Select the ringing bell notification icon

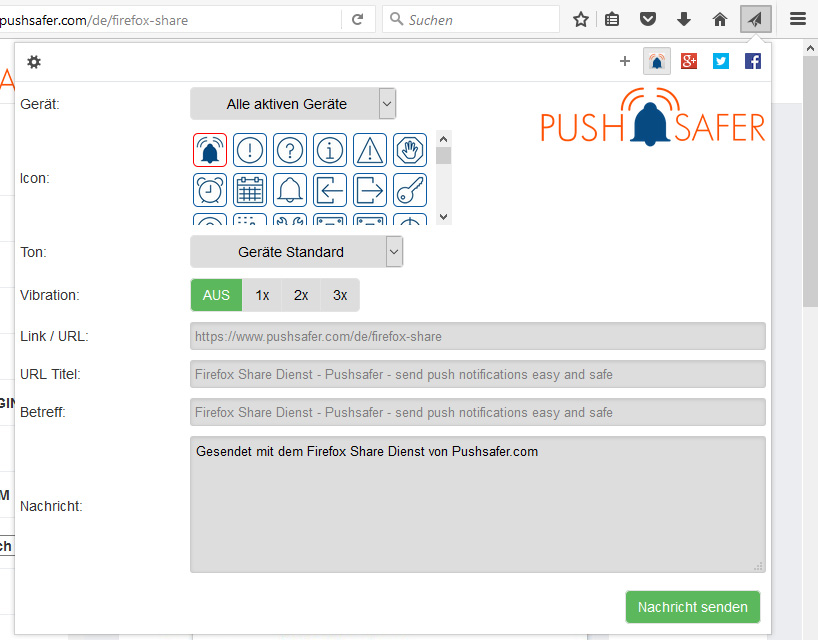click(x=210, y=150)
